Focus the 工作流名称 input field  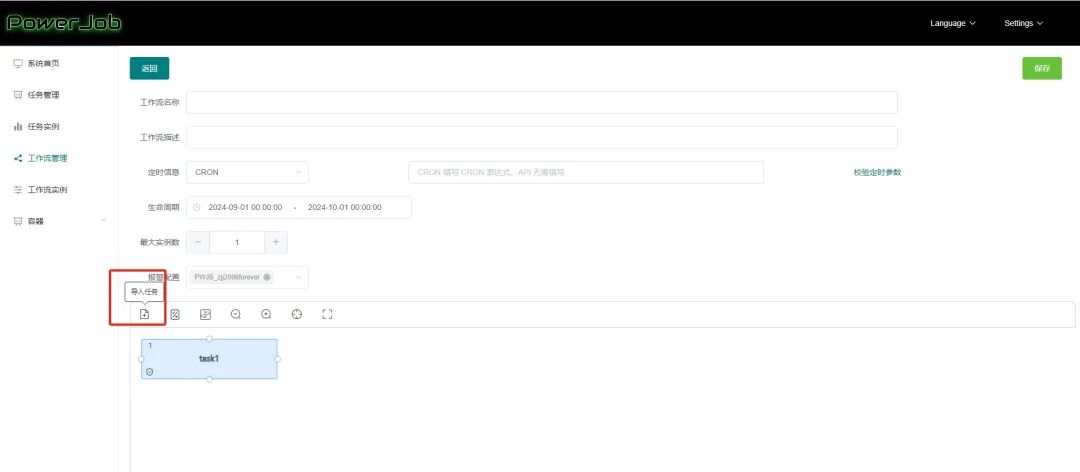tap(541, 102)
